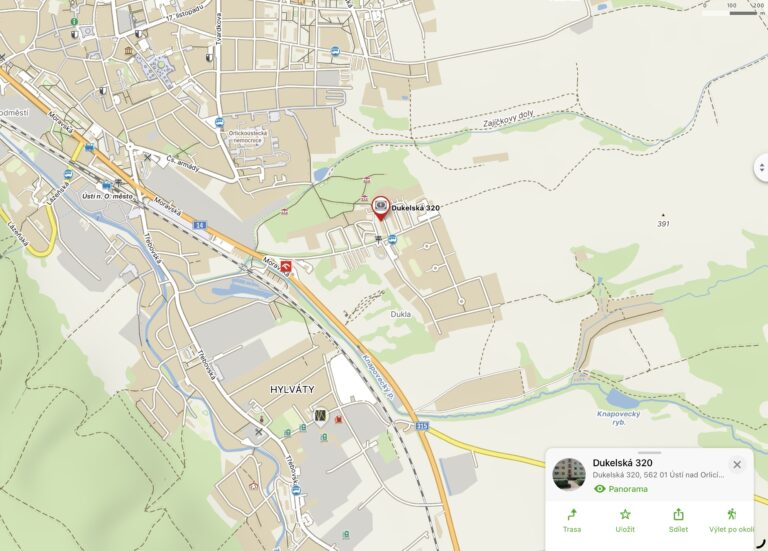Image resolution: width=768 pixels, height=551 pixels.
Task: Expand side panel arrow at right edge
Action: [x=761, y=168]
